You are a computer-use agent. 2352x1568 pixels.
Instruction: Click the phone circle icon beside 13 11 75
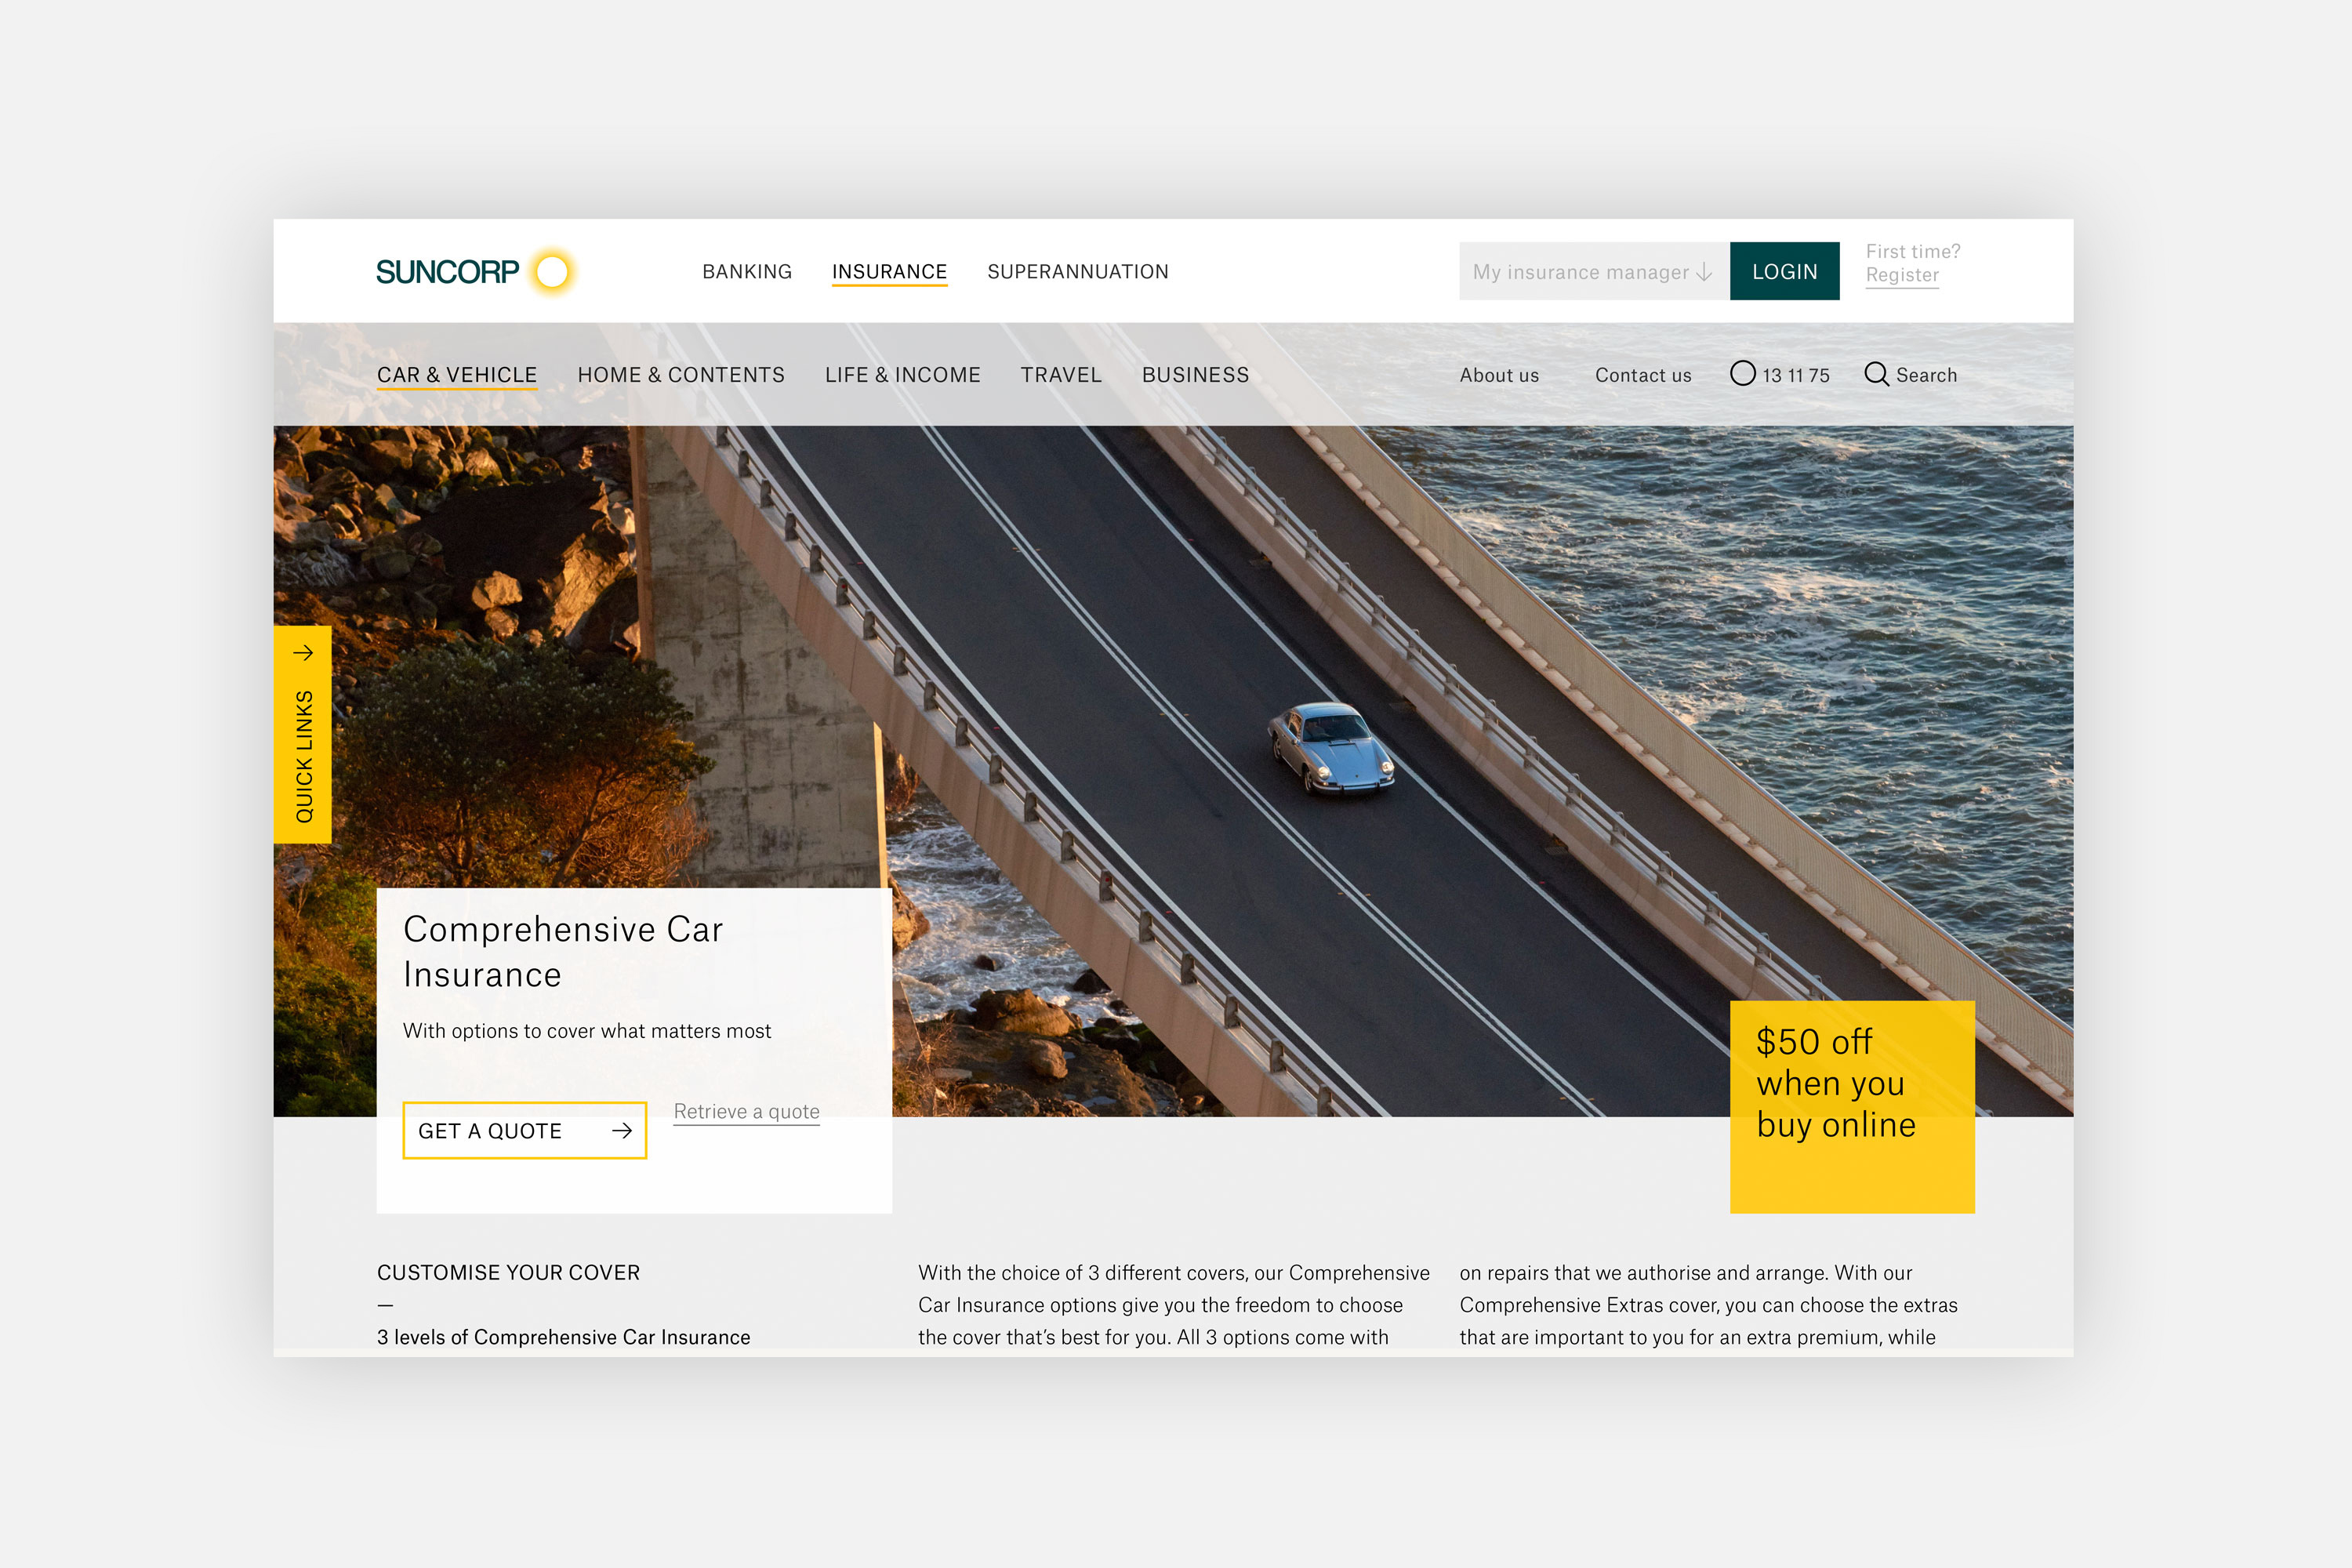pyautogui.click(x=1742, y=373)
